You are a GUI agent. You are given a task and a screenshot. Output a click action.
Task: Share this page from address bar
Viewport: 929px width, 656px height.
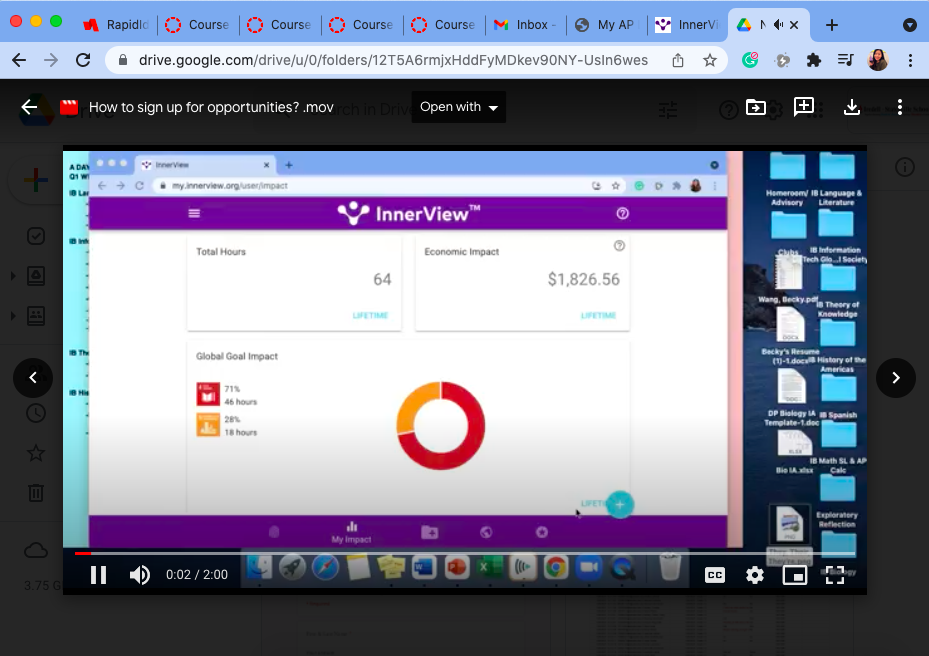[x=678, y=60]
